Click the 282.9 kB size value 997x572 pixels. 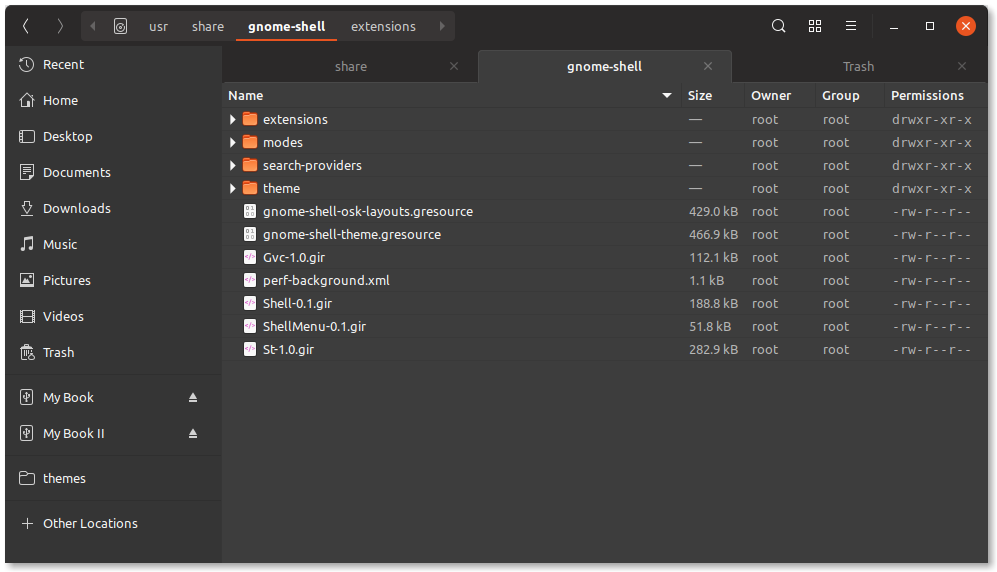[x=713, y=350]
